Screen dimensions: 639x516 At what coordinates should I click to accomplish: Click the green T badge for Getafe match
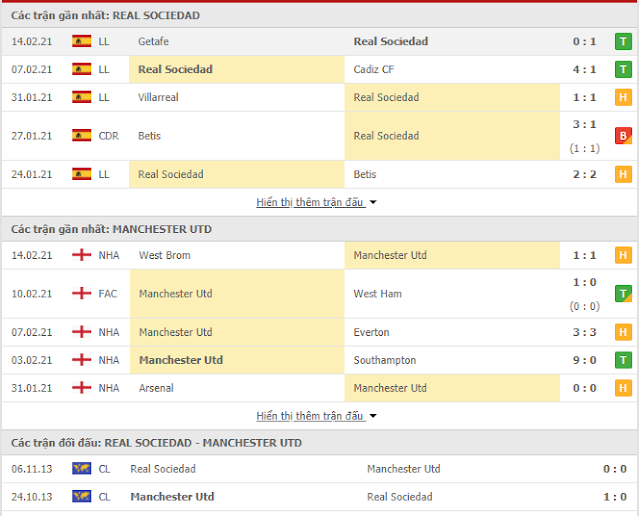(x=623, y=42)
